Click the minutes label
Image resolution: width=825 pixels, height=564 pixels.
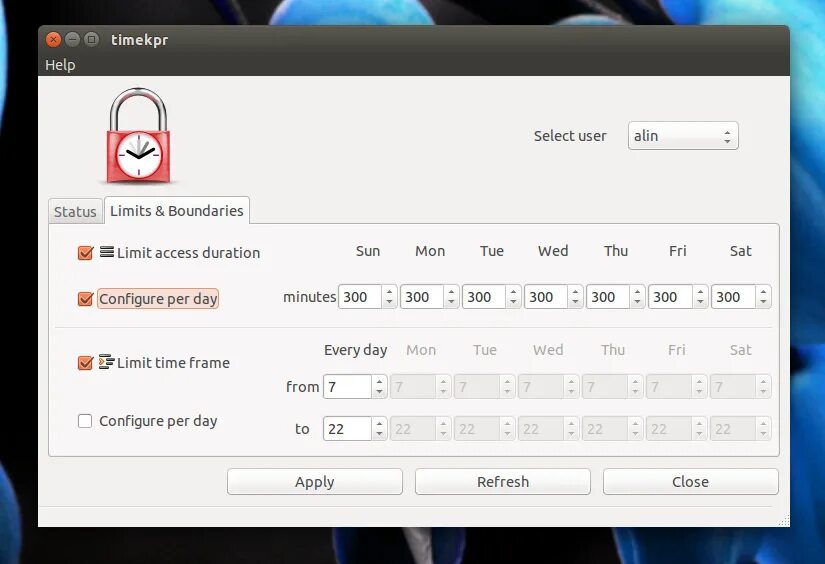(309, 297)
